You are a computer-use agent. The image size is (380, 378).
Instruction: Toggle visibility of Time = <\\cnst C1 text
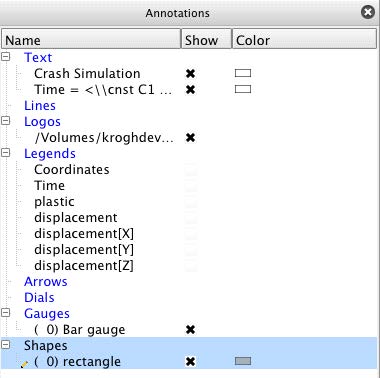tap(190, 89)
